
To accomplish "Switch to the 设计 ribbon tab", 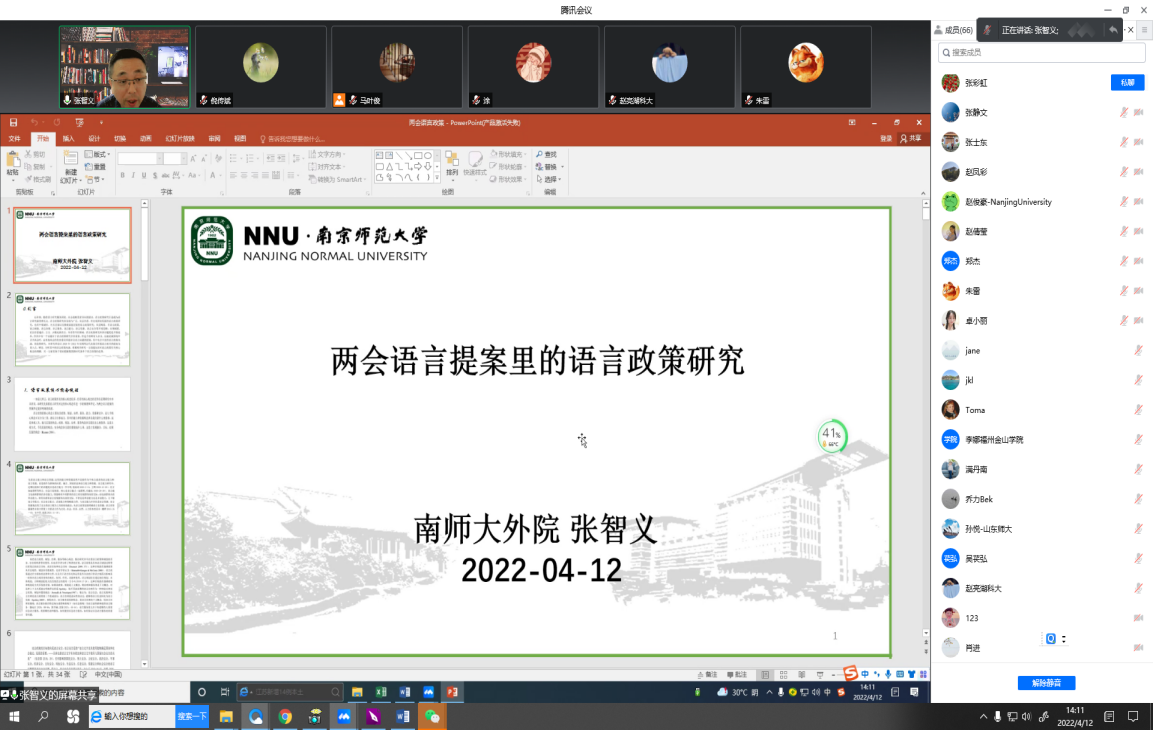I will click(94, 139).
